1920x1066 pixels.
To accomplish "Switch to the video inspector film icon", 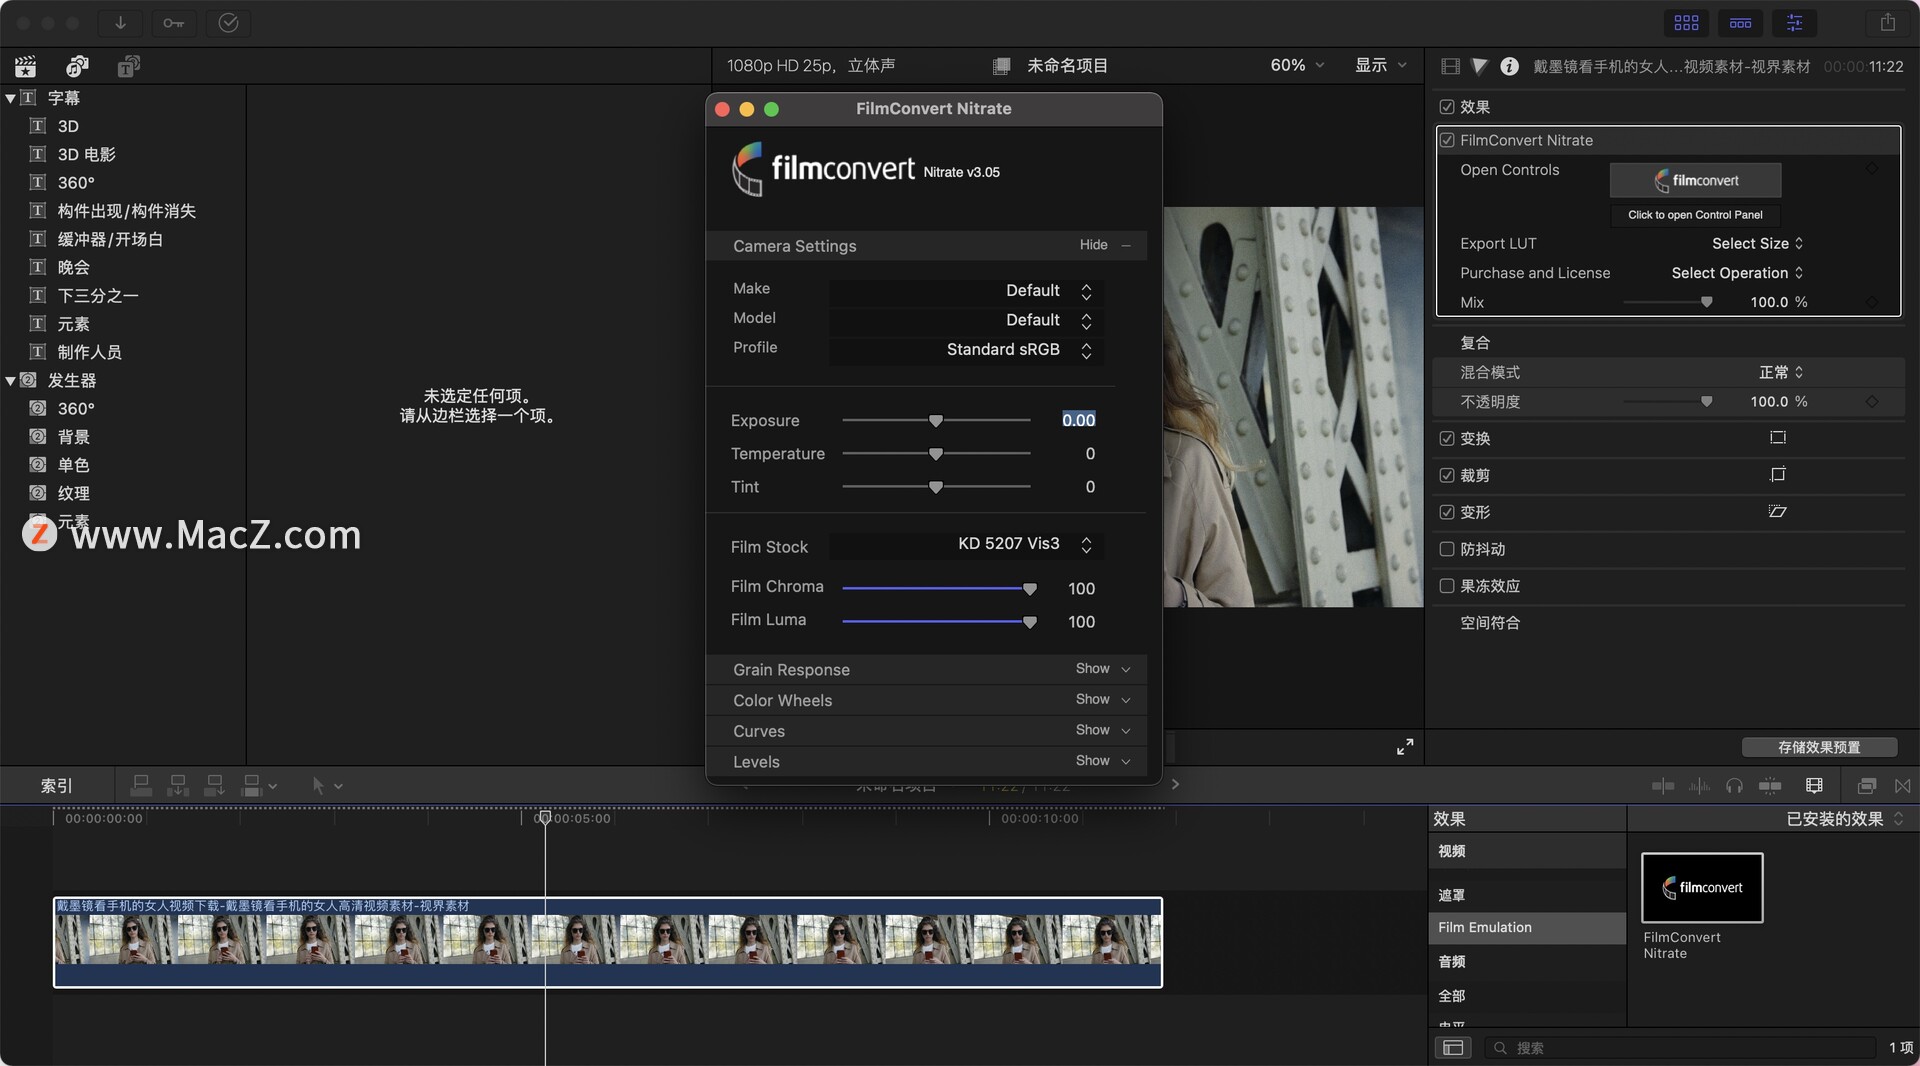I will pyautogui.click(x=1450, y=66).
